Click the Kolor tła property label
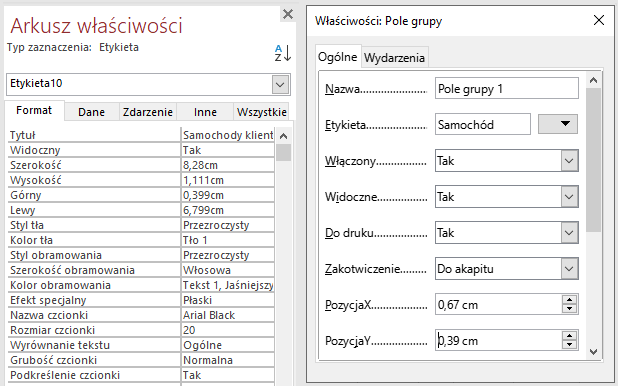The width and height of the screenshot is (618, 386). 31,240
